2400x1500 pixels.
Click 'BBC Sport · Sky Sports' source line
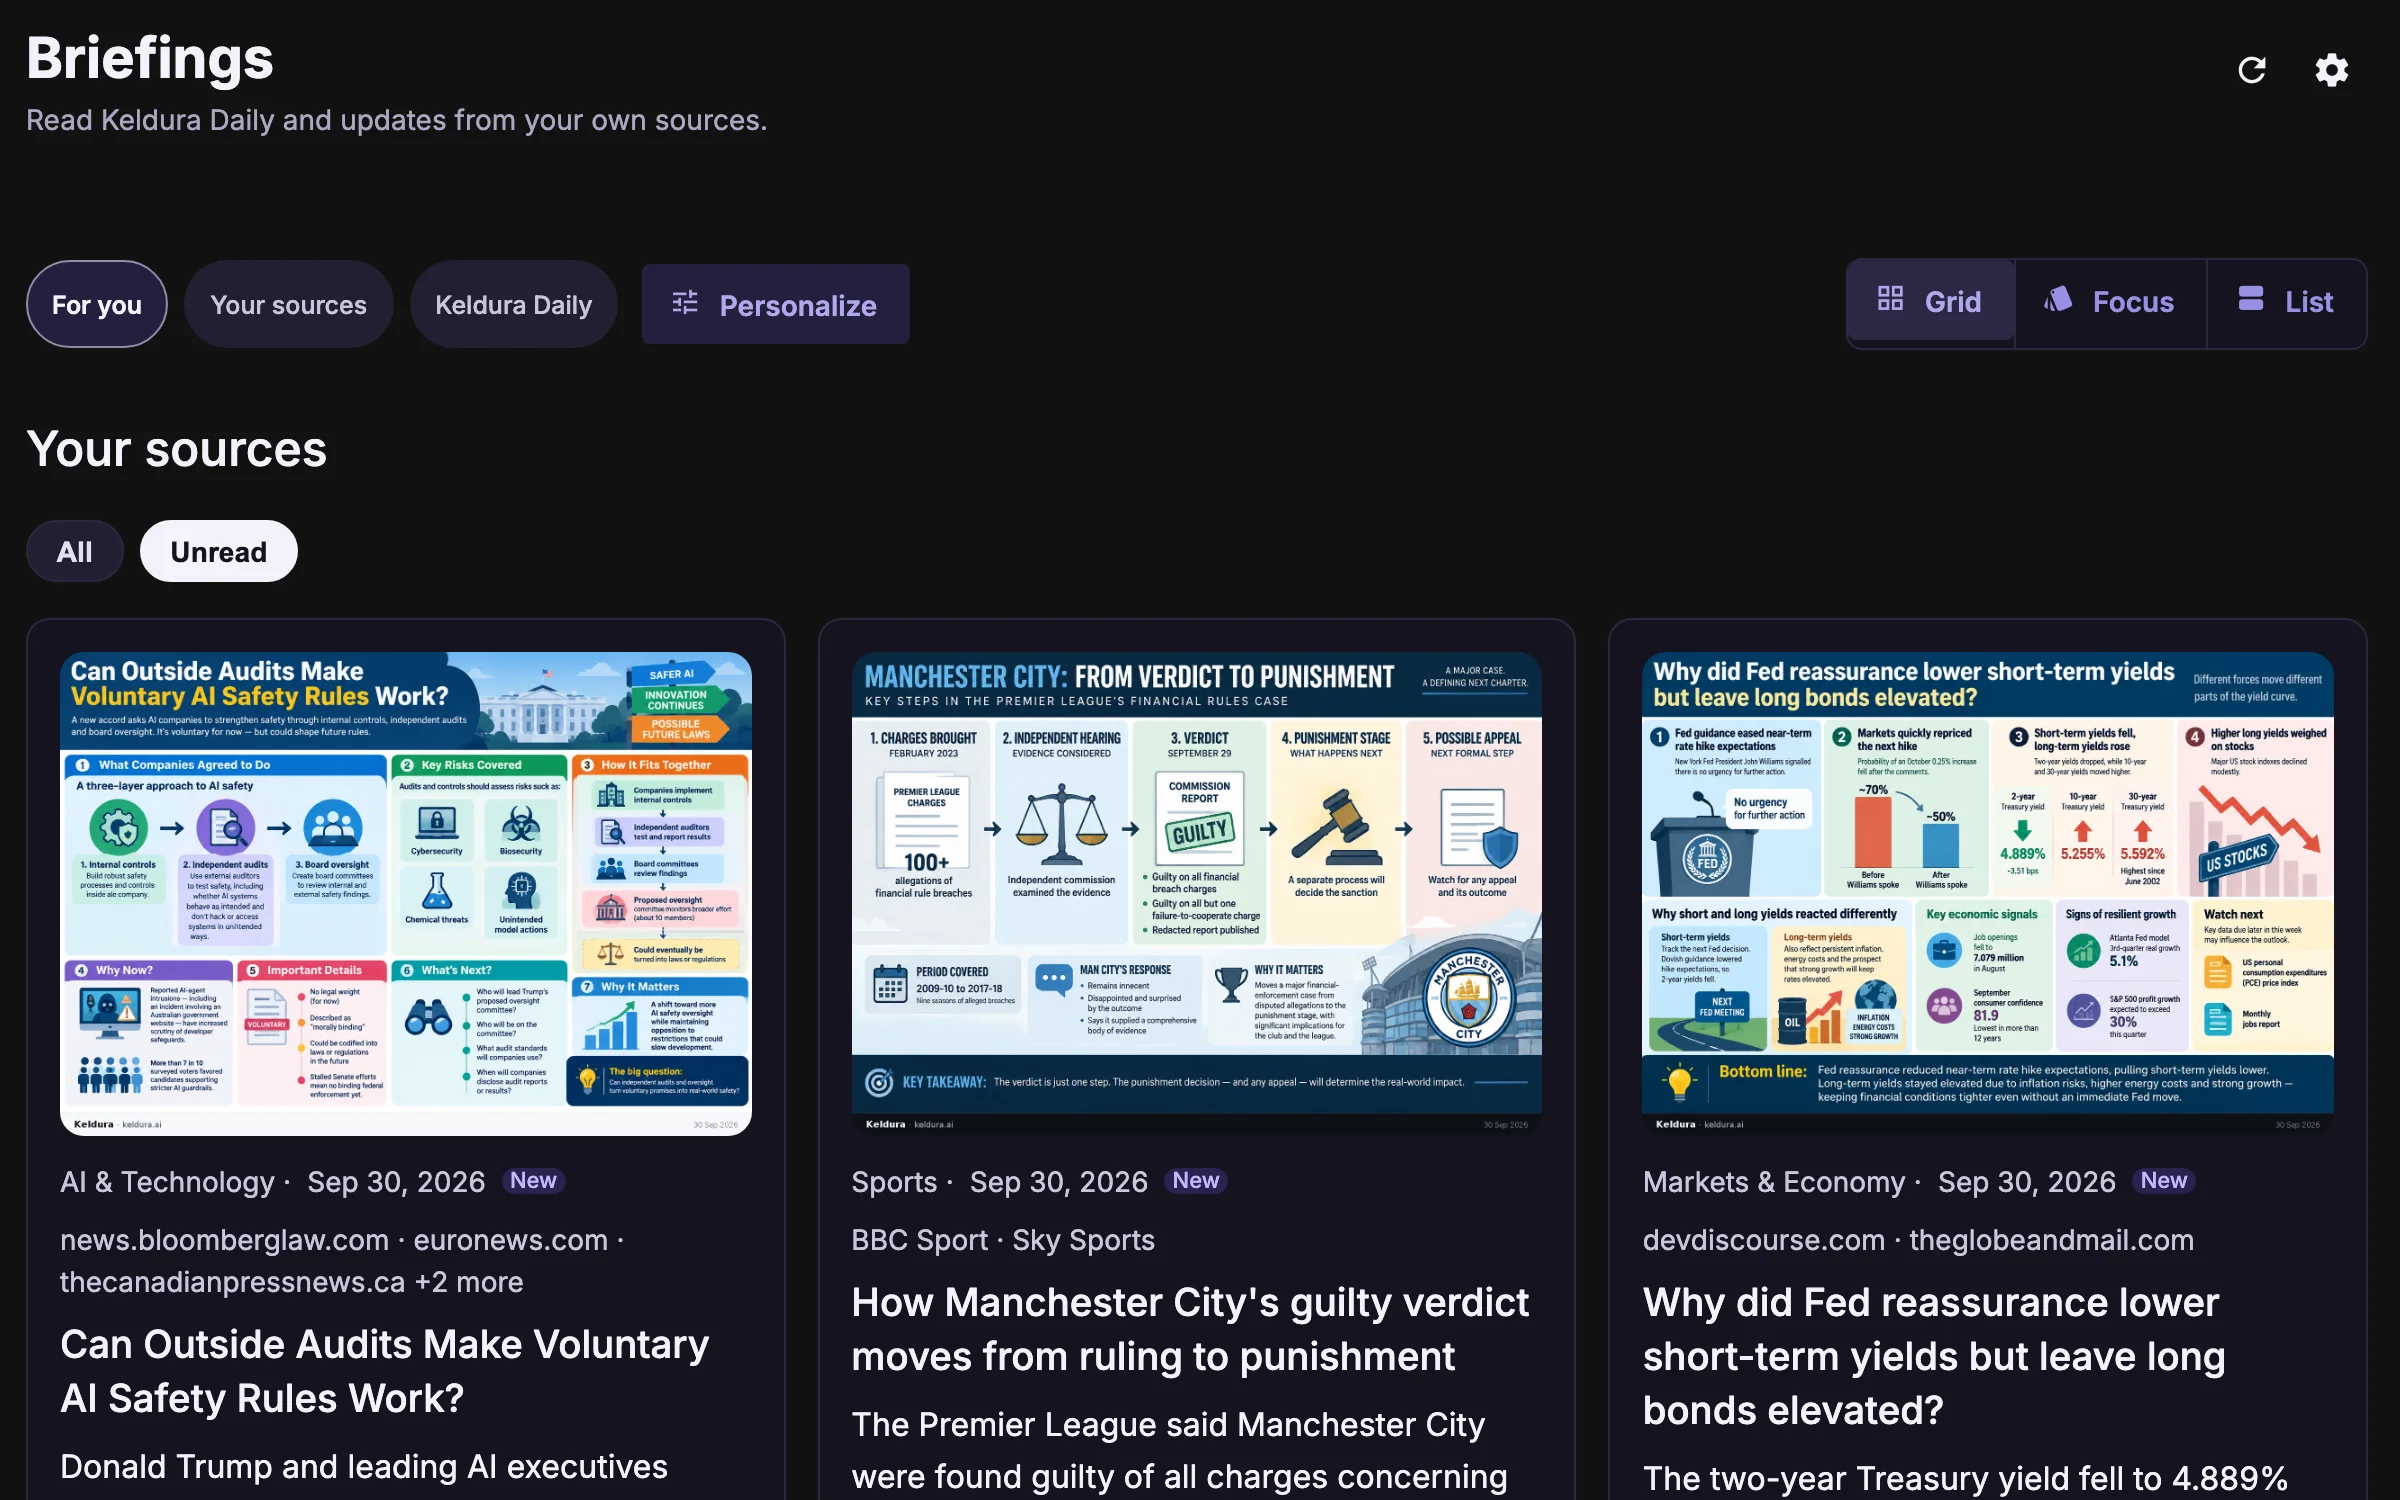coord(1003,1240)
